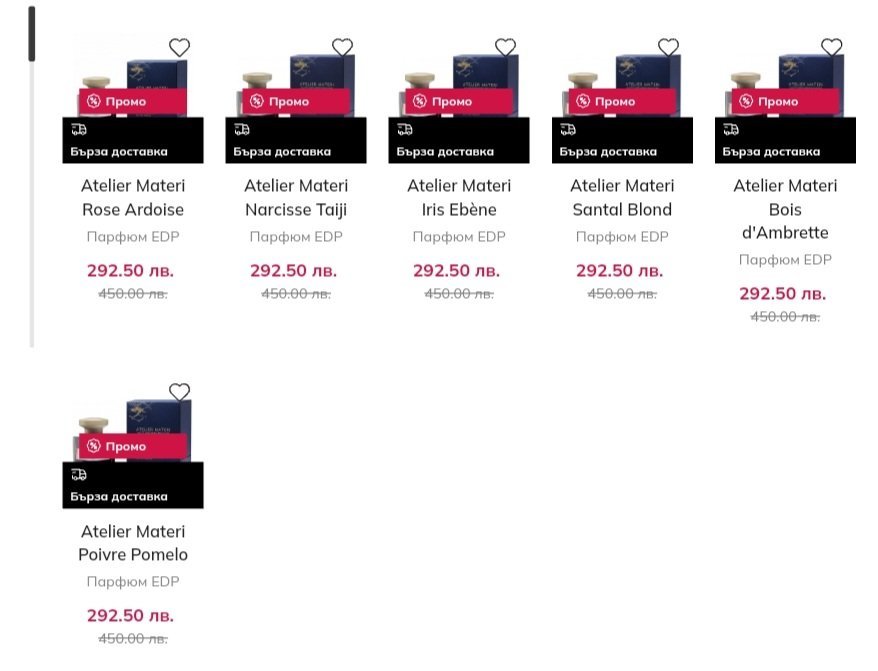Click 292.50 лв. price of Poivre Pomelo
878x671 pixels.
tap(130, 615)
